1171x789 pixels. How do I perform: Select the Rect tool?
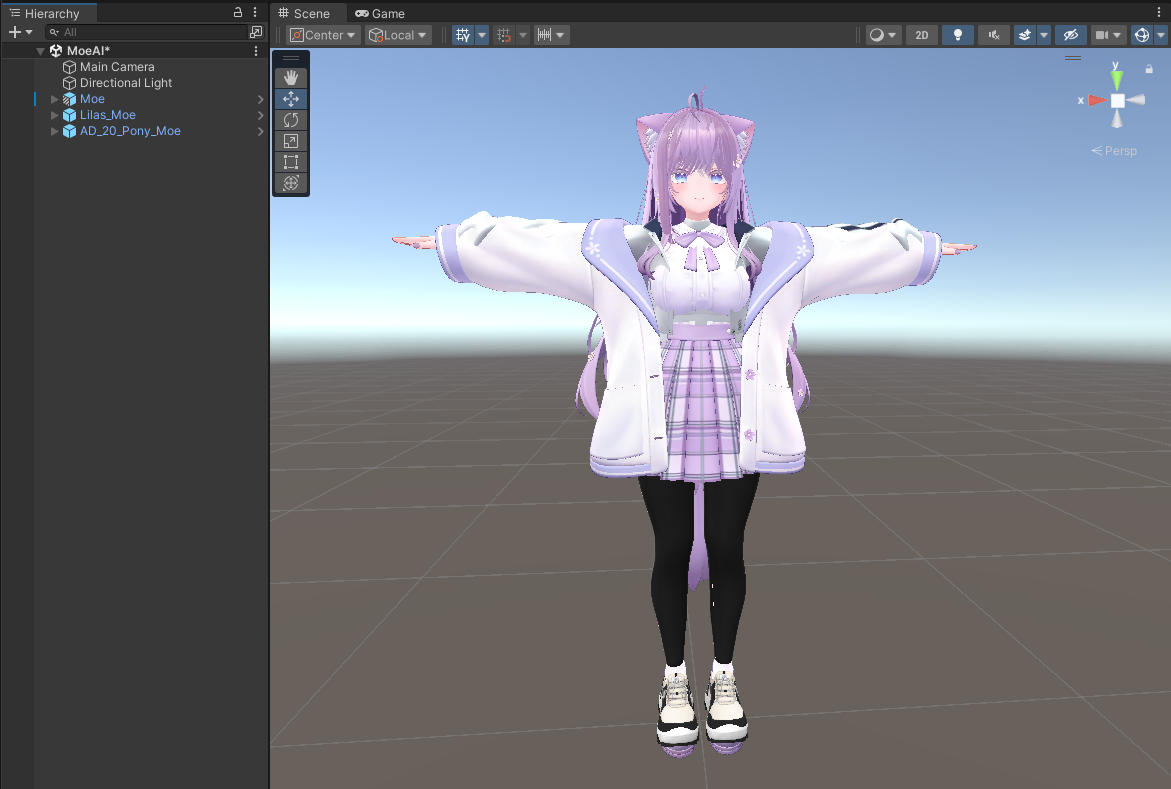pyautogui.click(x=291, y=161)
